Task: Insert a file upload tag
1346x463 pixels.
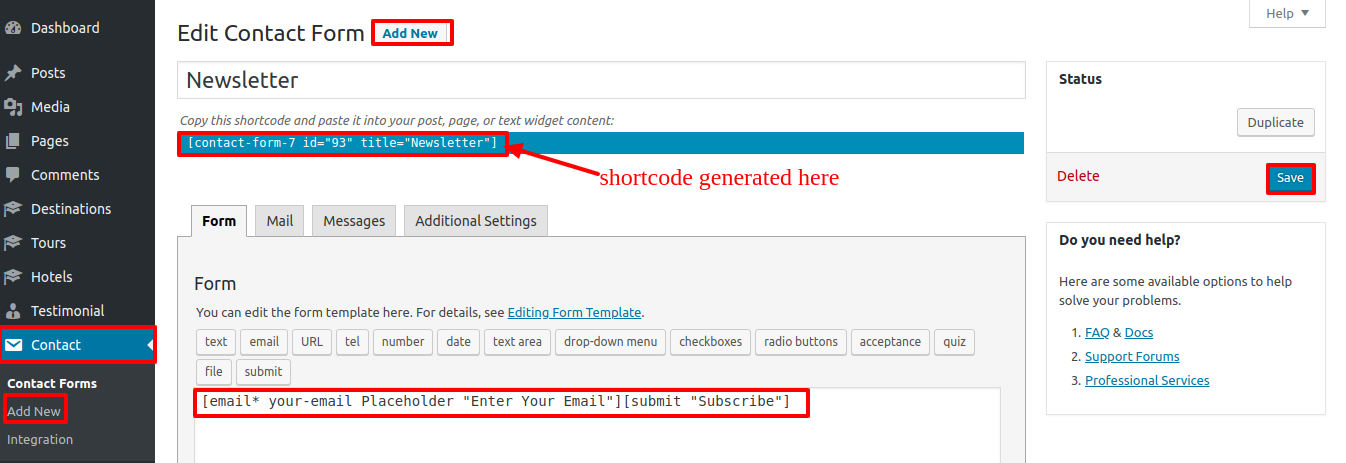Action: 214,372
